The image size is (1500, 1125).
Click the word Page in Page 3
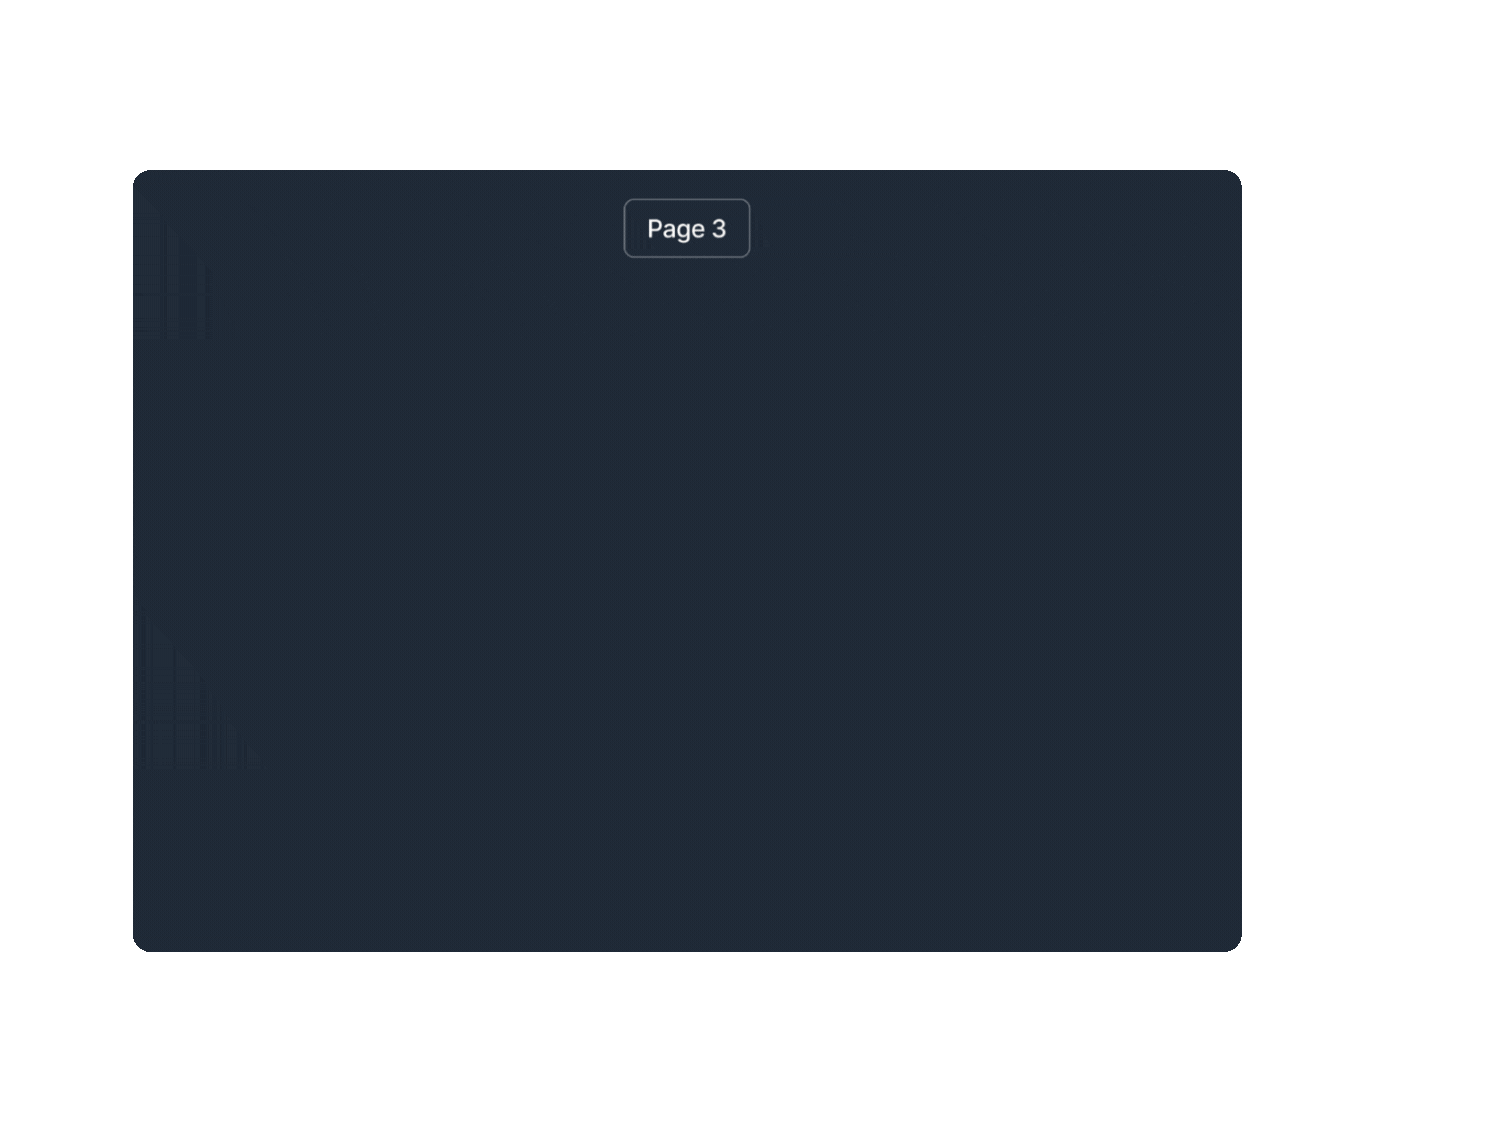point(676,229)
